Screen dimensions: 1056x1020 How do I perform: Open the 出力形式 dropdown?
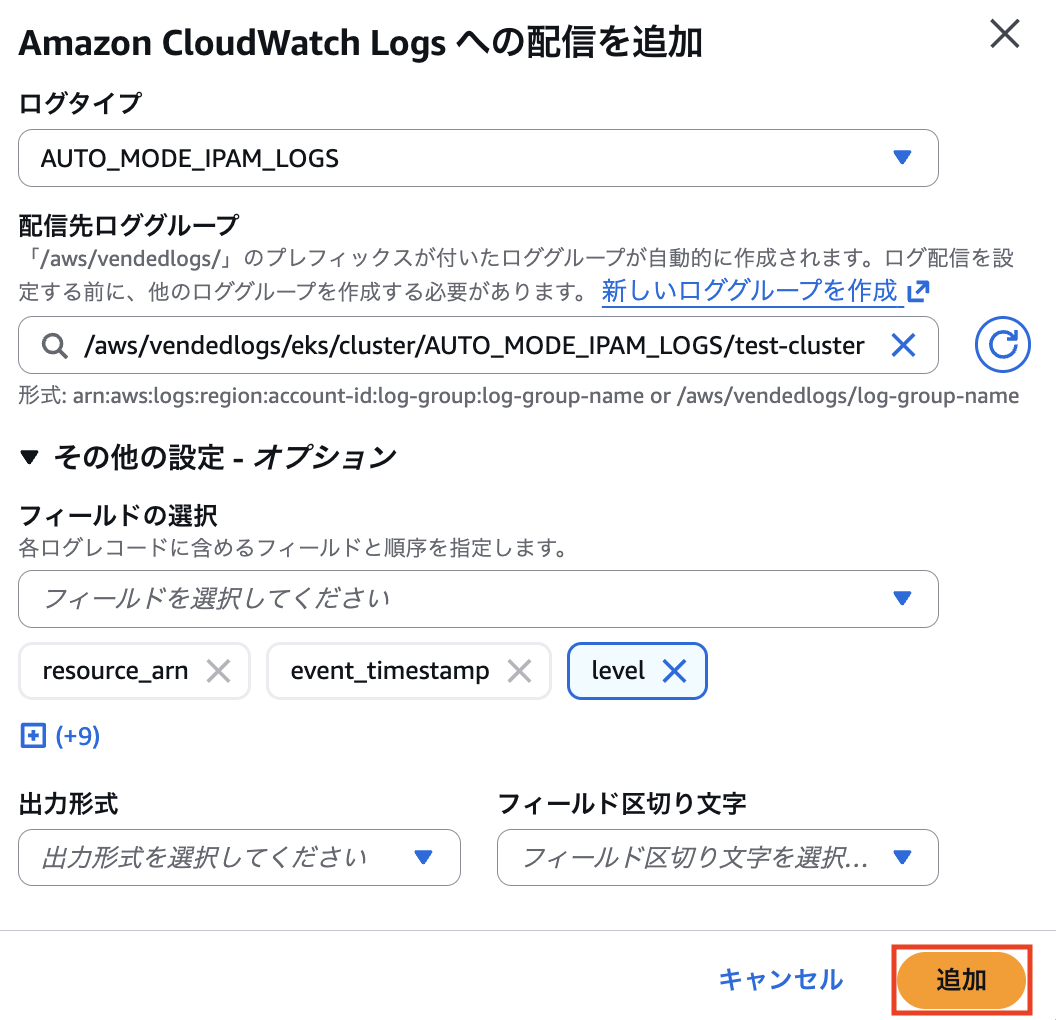coord(239,857)
